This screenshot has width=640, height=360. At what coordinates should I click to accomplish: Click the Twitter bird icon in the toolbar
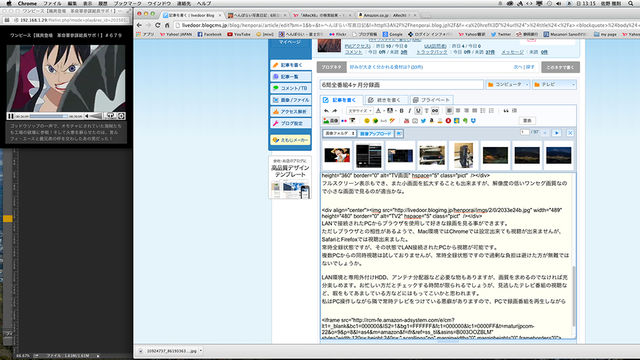[423, 121]
